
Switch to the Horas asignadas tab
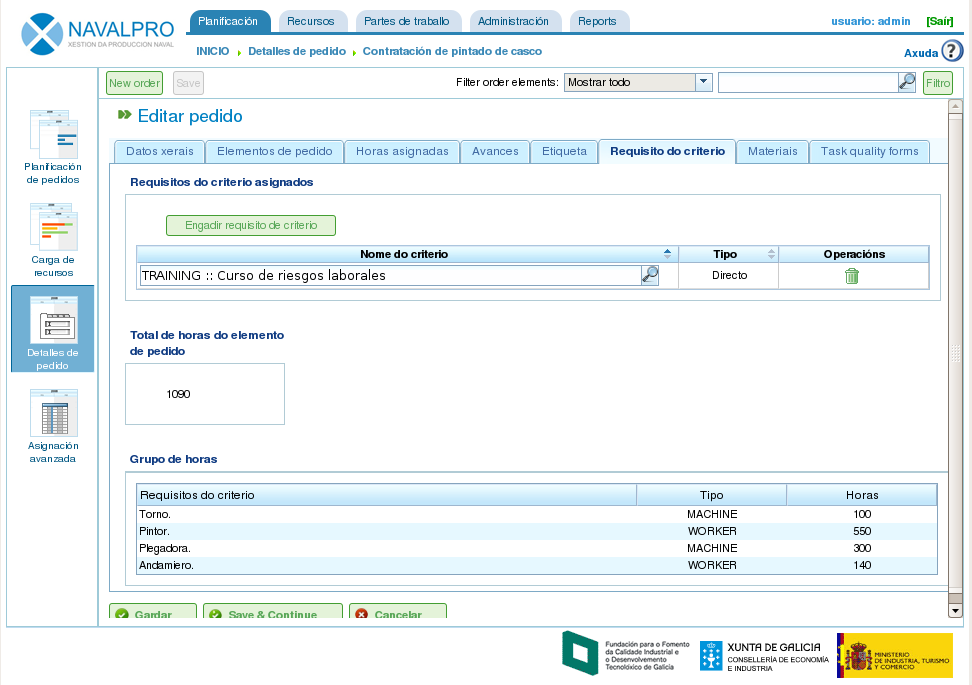(402, 151)
